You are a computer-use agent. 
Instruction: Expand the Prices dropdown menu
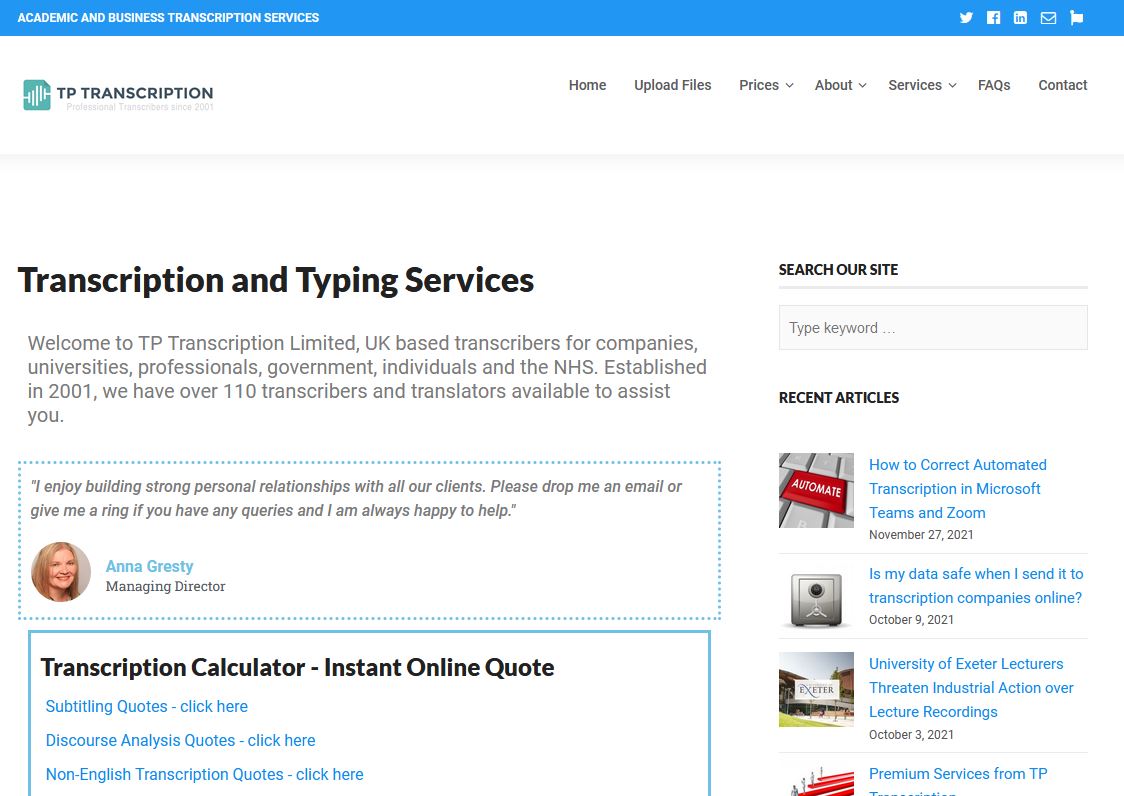(x=766, y=85)
